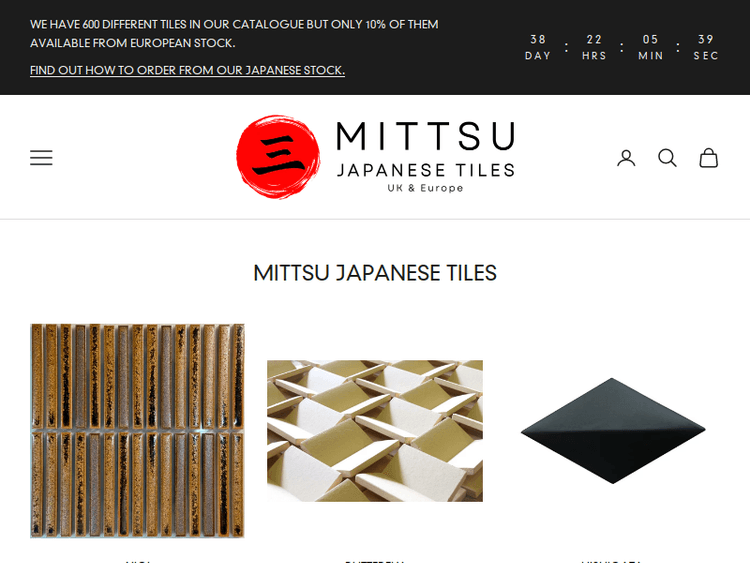Click the countdown hours value

point(594,39)
